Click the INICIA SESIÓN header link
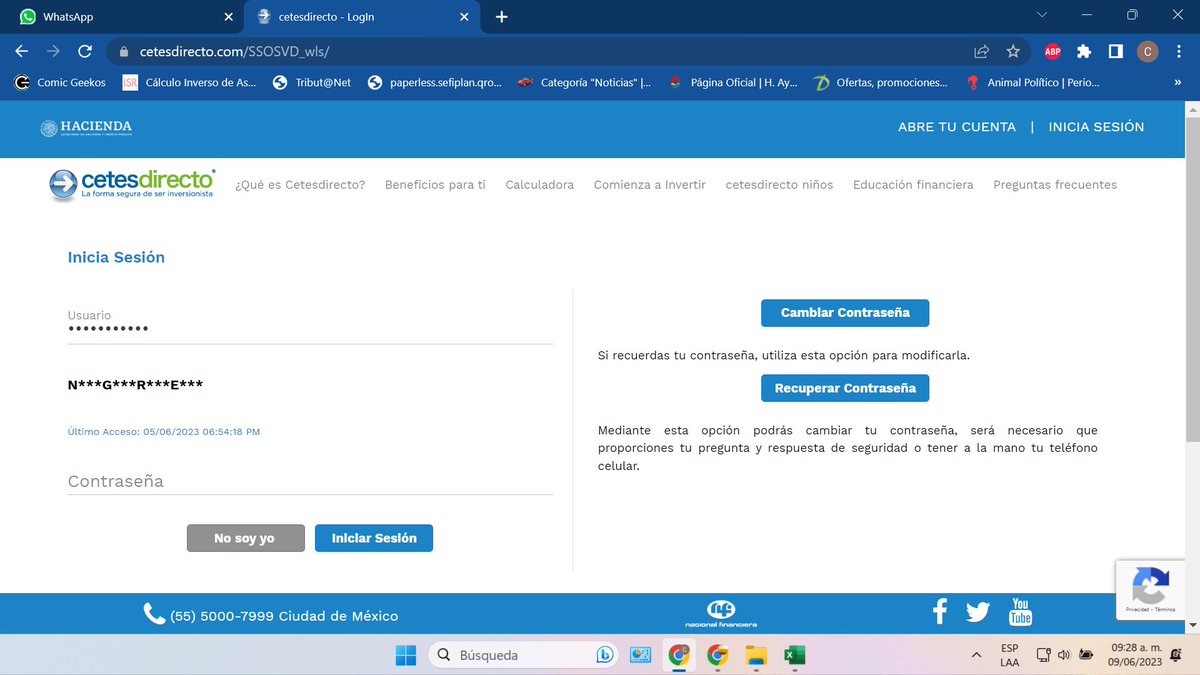 coord(1096,127)
